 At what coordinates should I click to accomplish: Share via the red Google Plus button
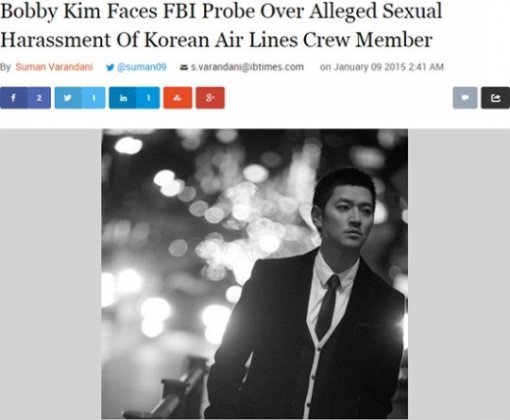(x=210, y=98)
